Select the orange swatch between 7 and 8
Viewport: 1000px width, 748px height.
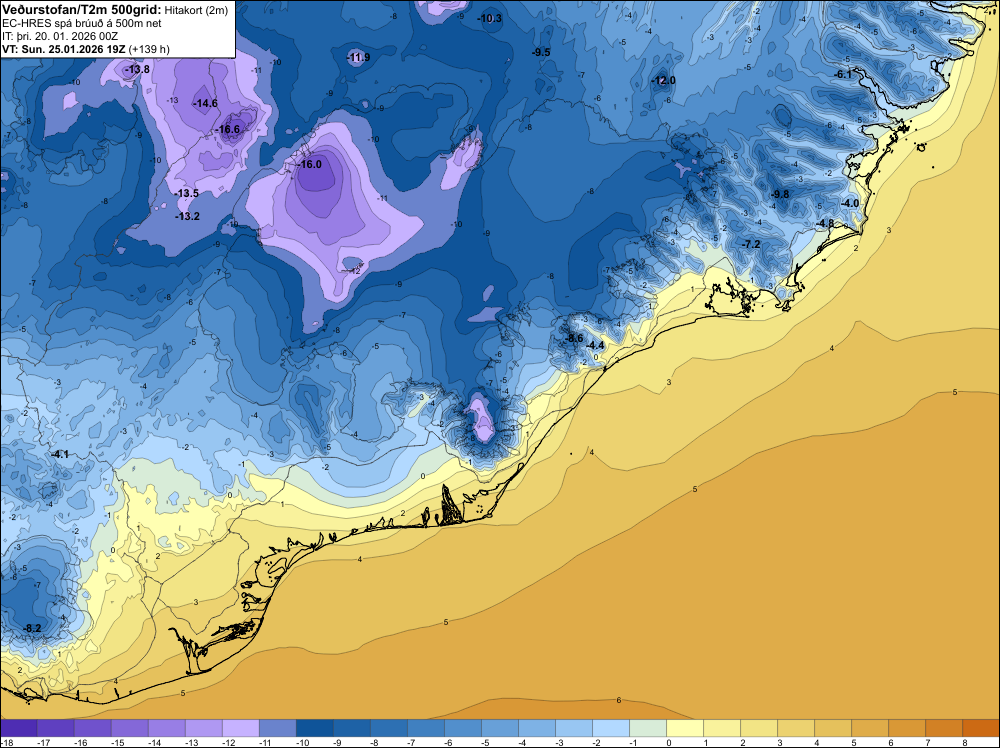tap(943, 728)
